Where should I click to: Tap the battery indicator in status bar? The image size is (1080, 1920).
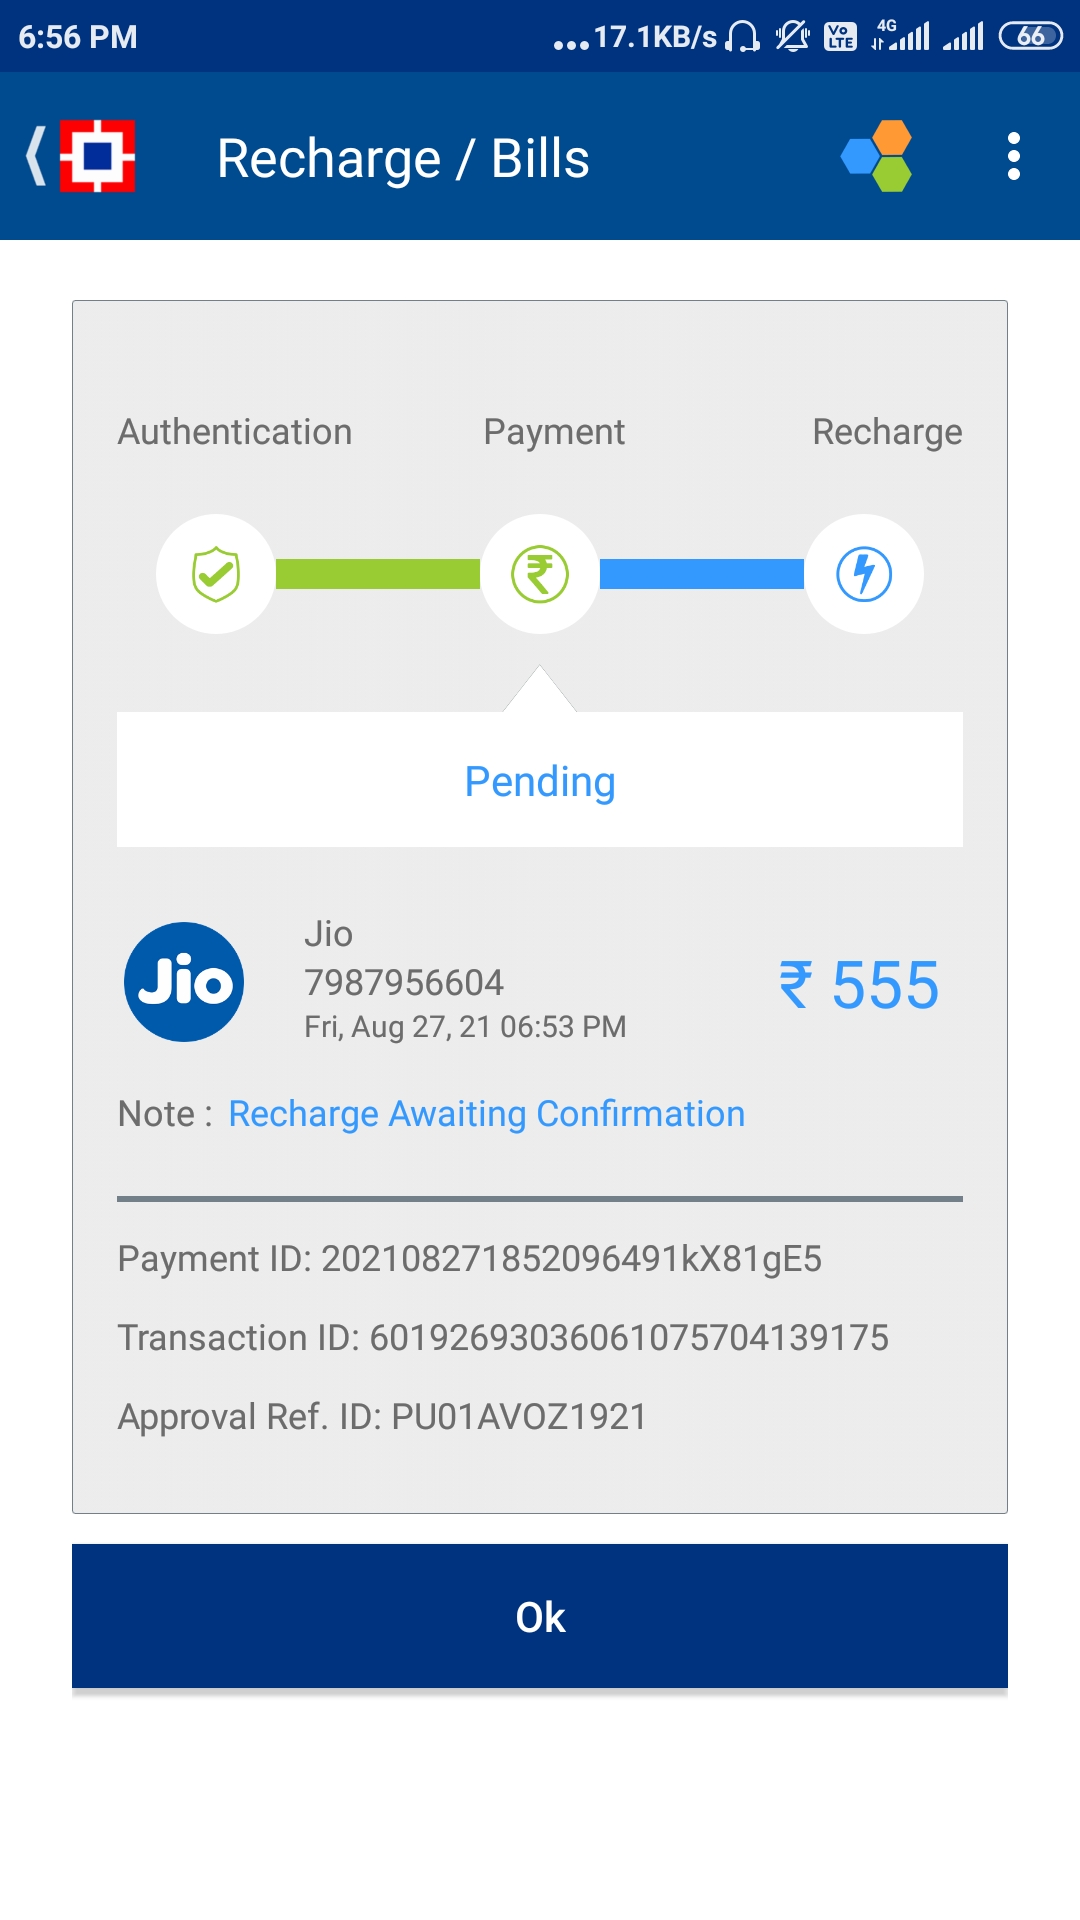coord(1030,37)
